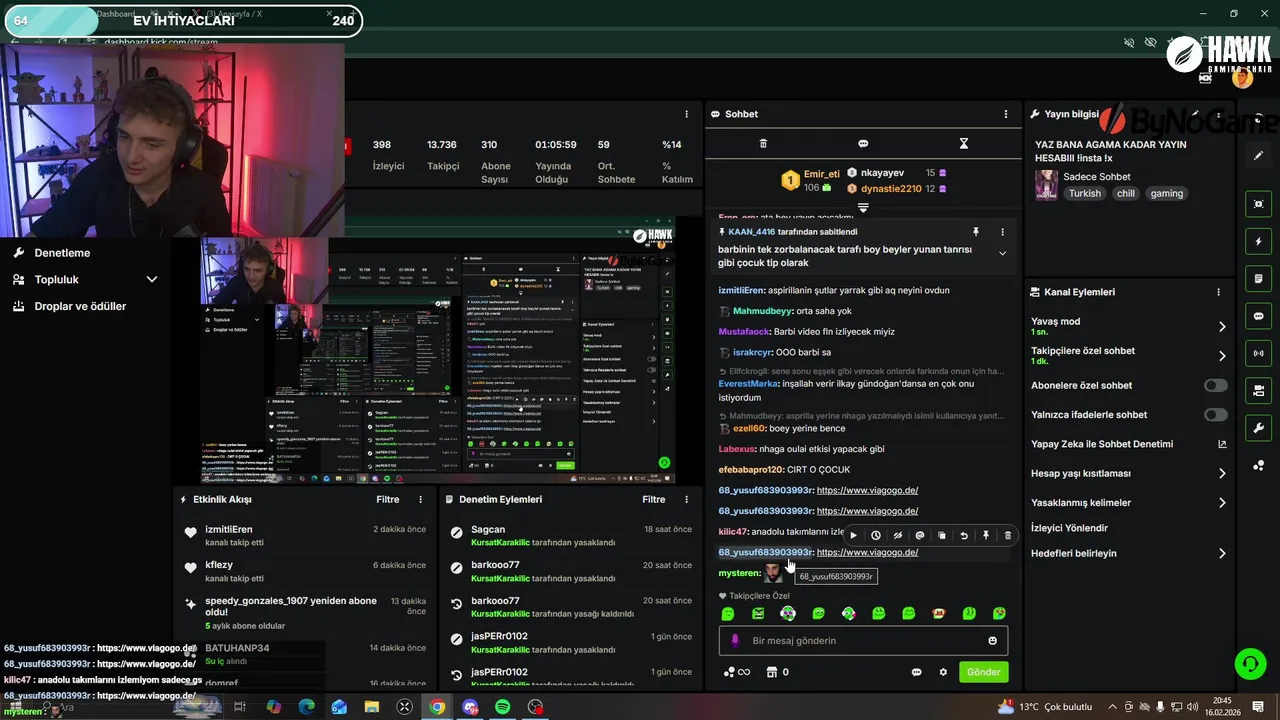
Task: Click the play icon in the message hover toolbar
Action: coord(853,536)
